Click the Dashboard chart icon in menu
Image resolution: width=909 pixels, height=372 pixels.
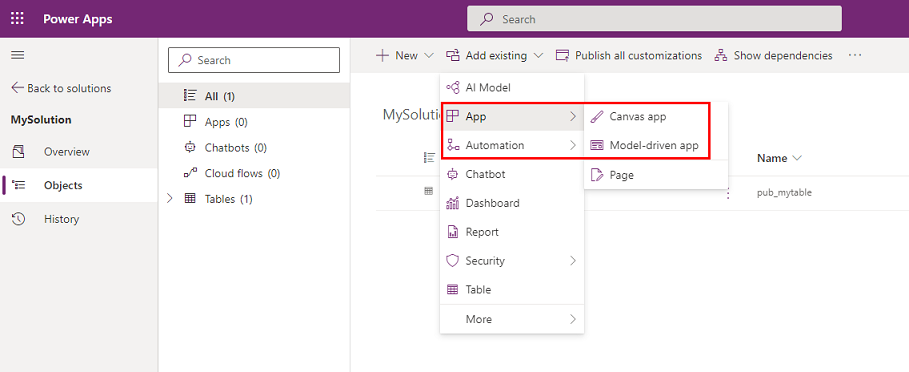click(x=453, y=203)
